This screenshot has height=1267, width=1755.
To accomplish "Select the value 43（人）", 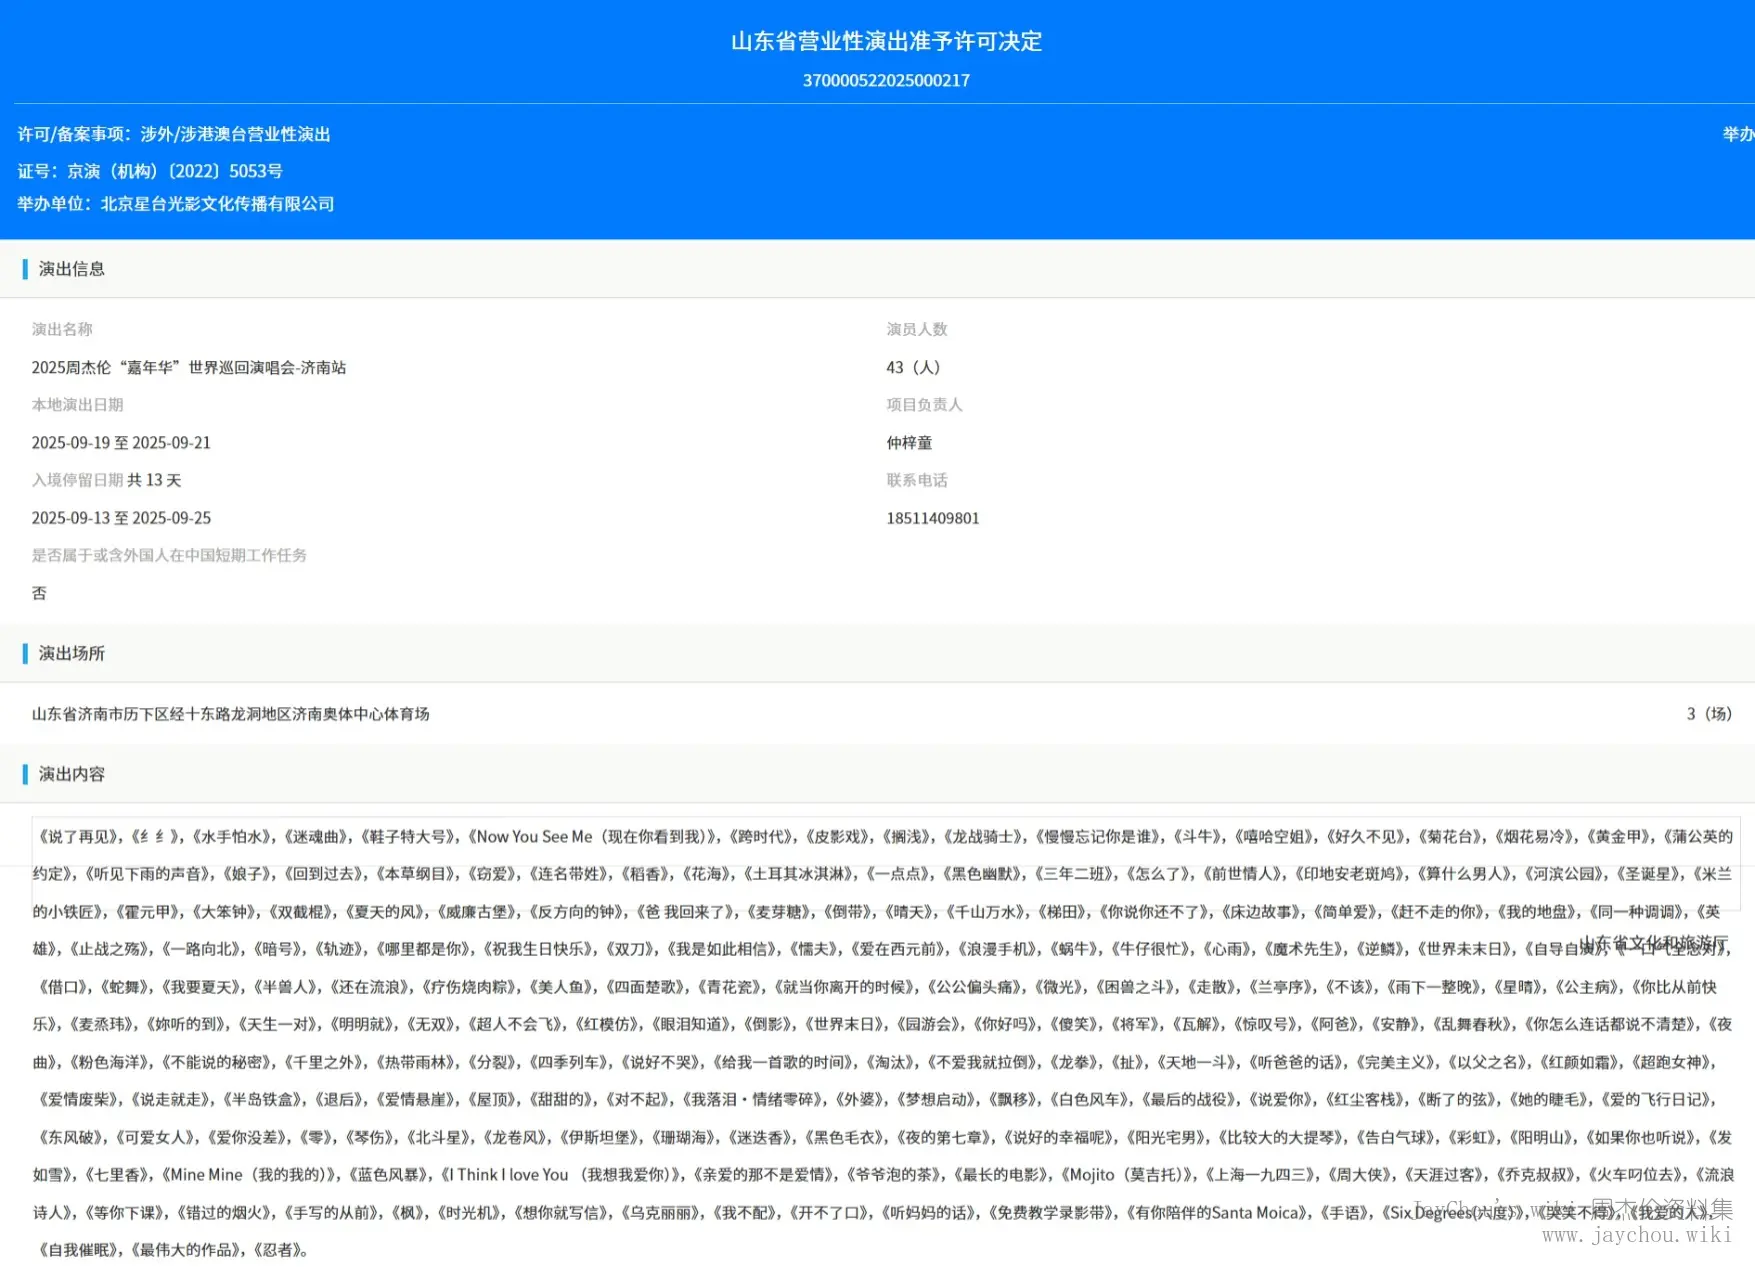I will pyautogui.click(x=913, y=367).
